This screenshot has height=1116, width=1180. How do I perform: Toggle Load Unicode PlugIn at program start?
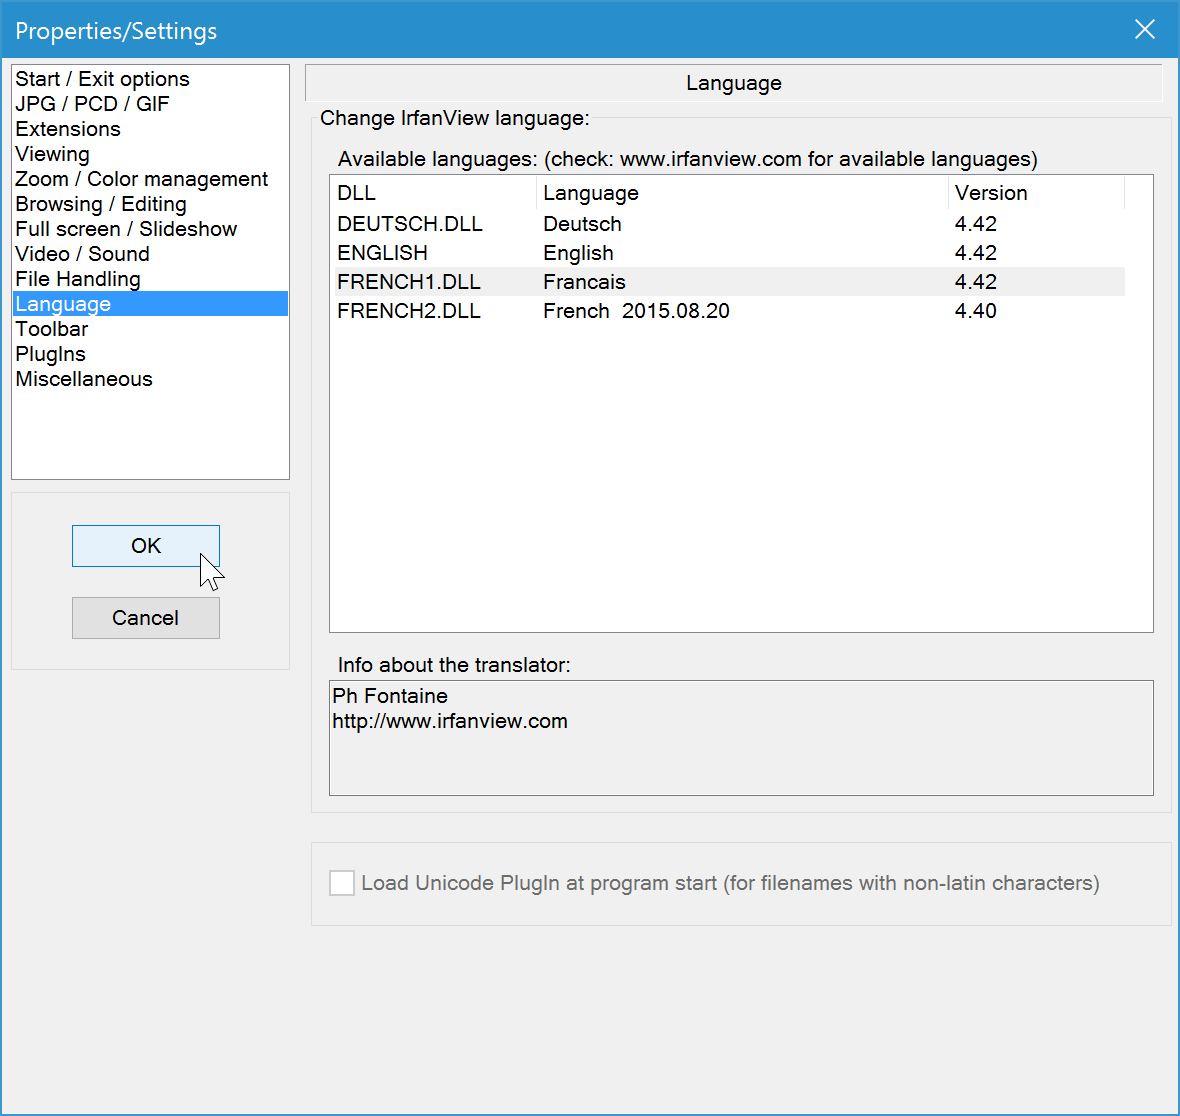click(342, 883)
